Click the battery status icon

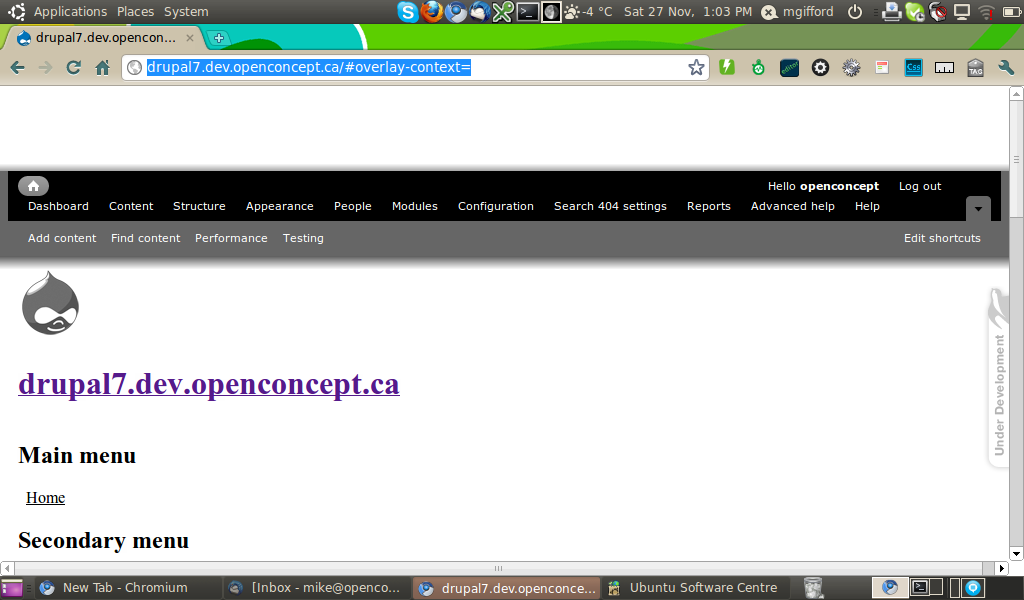tap(1010, 12)
